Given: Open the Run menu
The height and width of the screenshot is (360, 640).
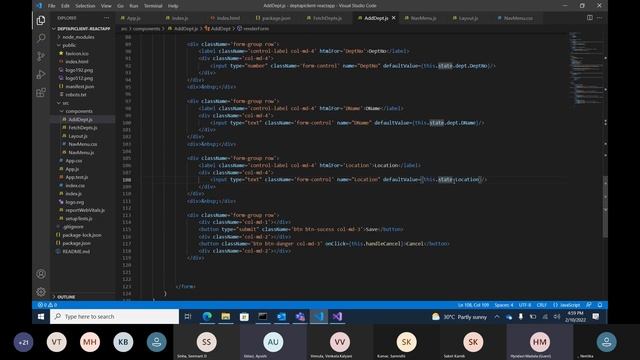Looking at the screenshot, I should coord(133,6).
